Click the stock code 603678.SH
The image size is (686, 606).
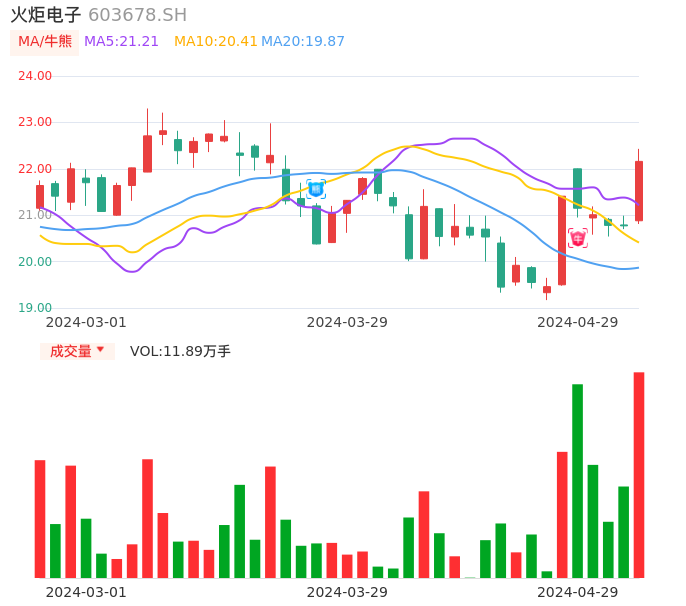137,15
